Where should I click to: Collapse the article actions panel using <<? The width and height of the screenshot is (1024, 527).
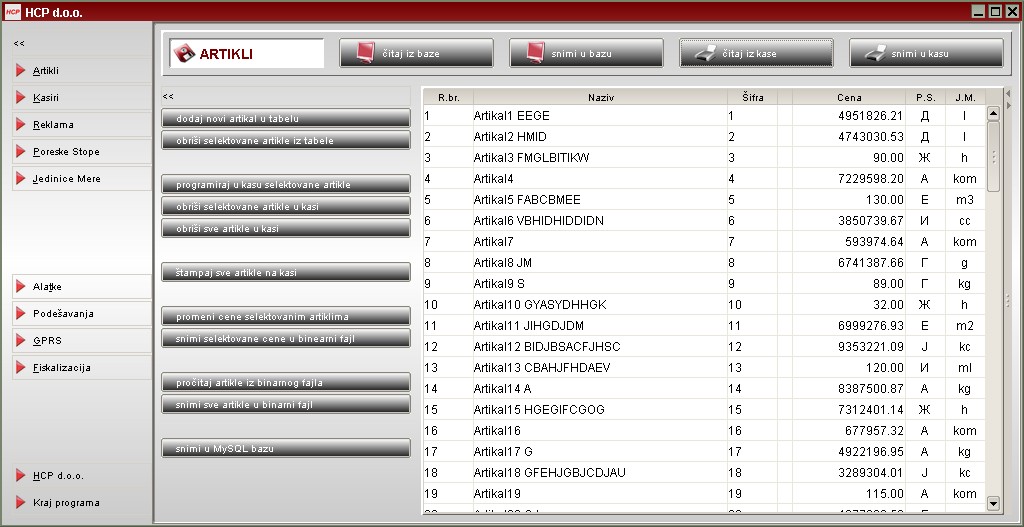[x=168, y=97]
